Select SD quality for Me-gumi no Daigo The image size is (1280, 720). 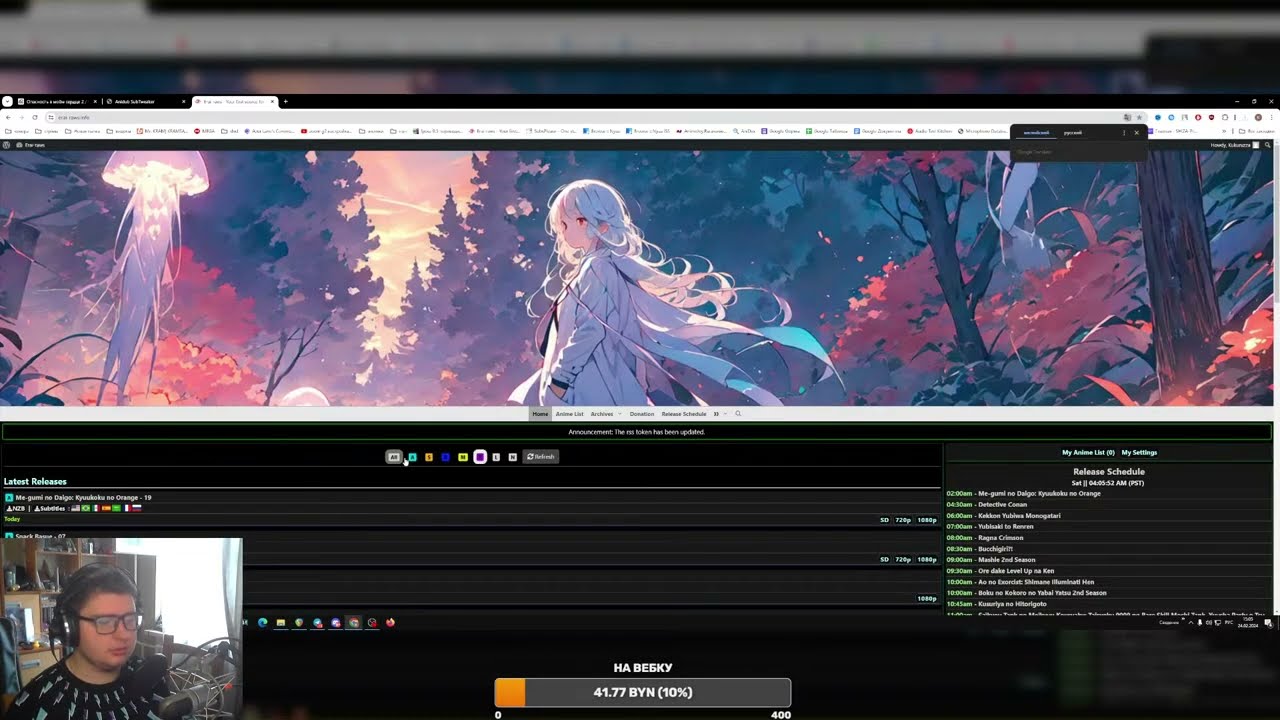(x=884, y=520)
